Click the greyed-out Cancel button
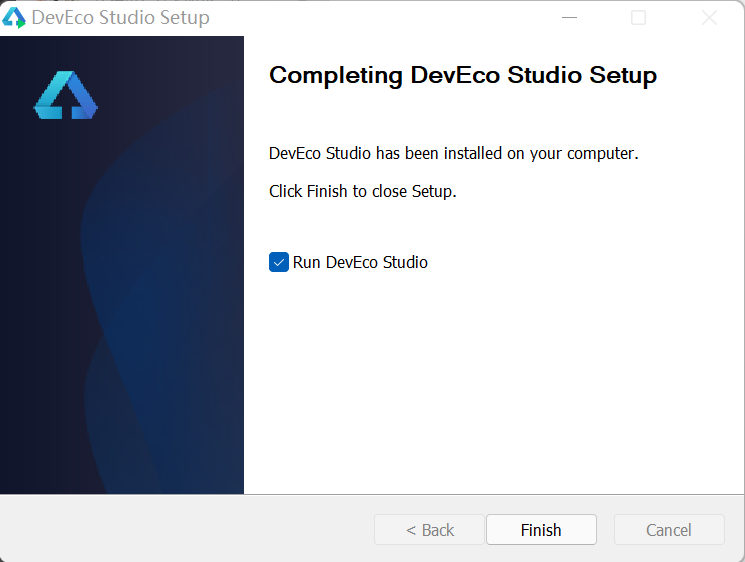 (669, 530)
